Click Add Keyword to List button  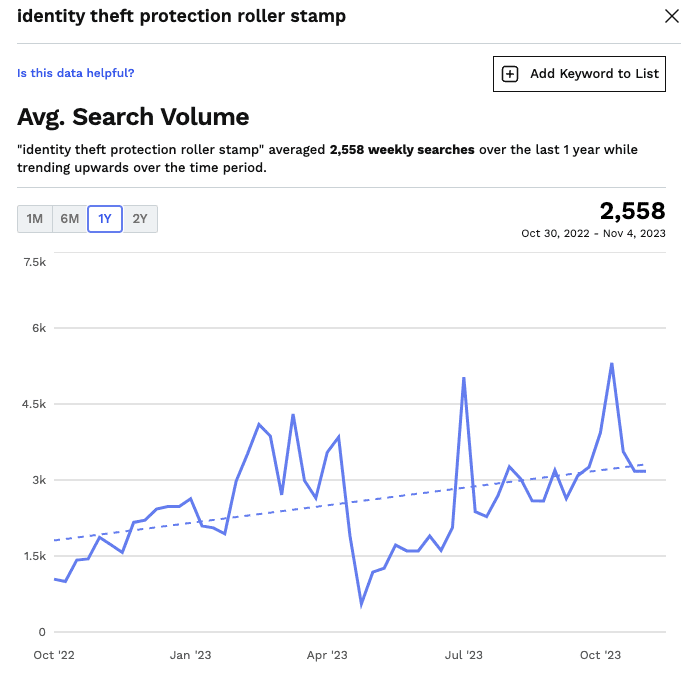click(579, 74)
